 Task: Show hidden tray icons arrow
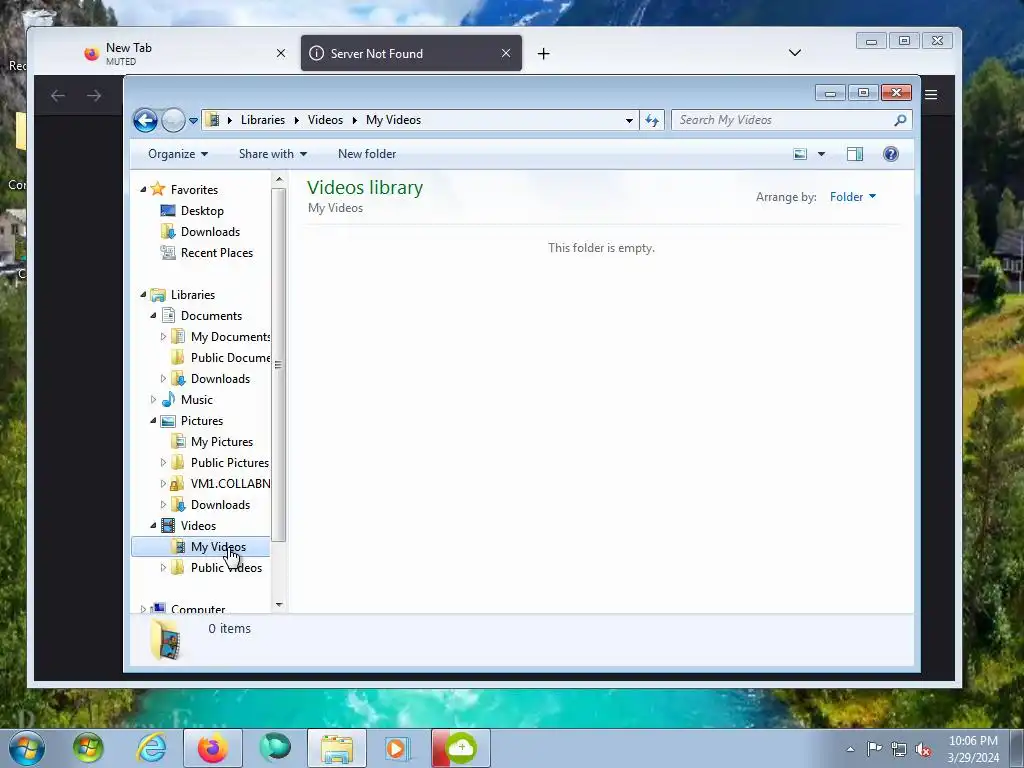[x=850, y=749]
